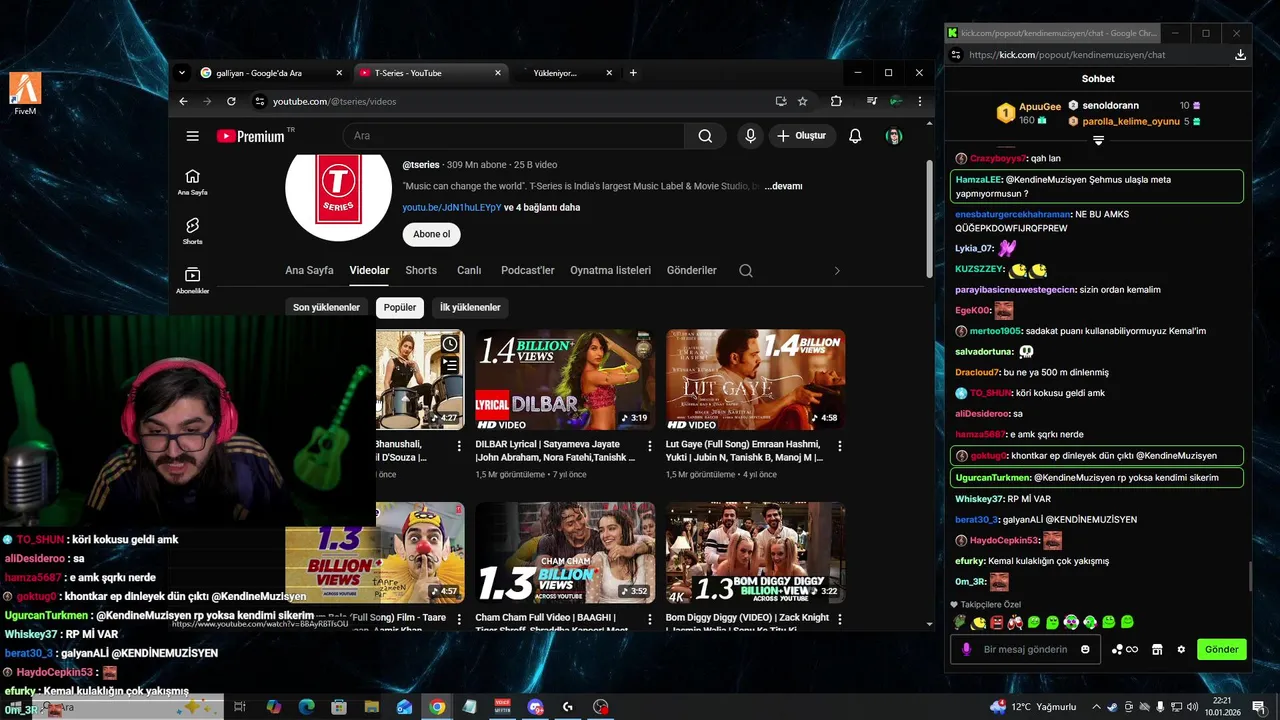Click Abone ol subscribe button
Viewport: 1280px width, 720px height.
[x=431, y=234]
